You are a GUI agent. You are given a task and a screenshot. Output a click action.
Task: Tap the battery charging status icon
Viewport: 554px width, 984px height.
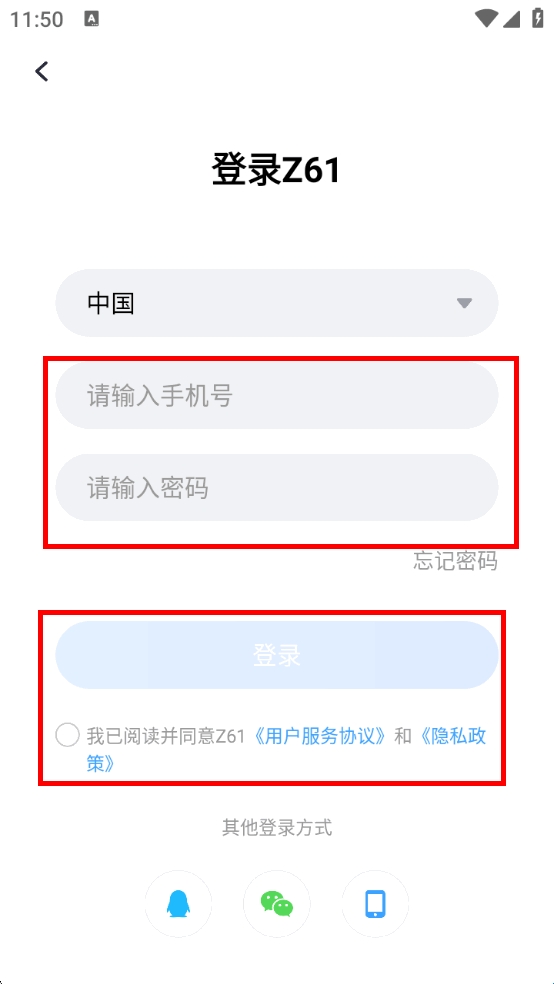coord(538,18)
